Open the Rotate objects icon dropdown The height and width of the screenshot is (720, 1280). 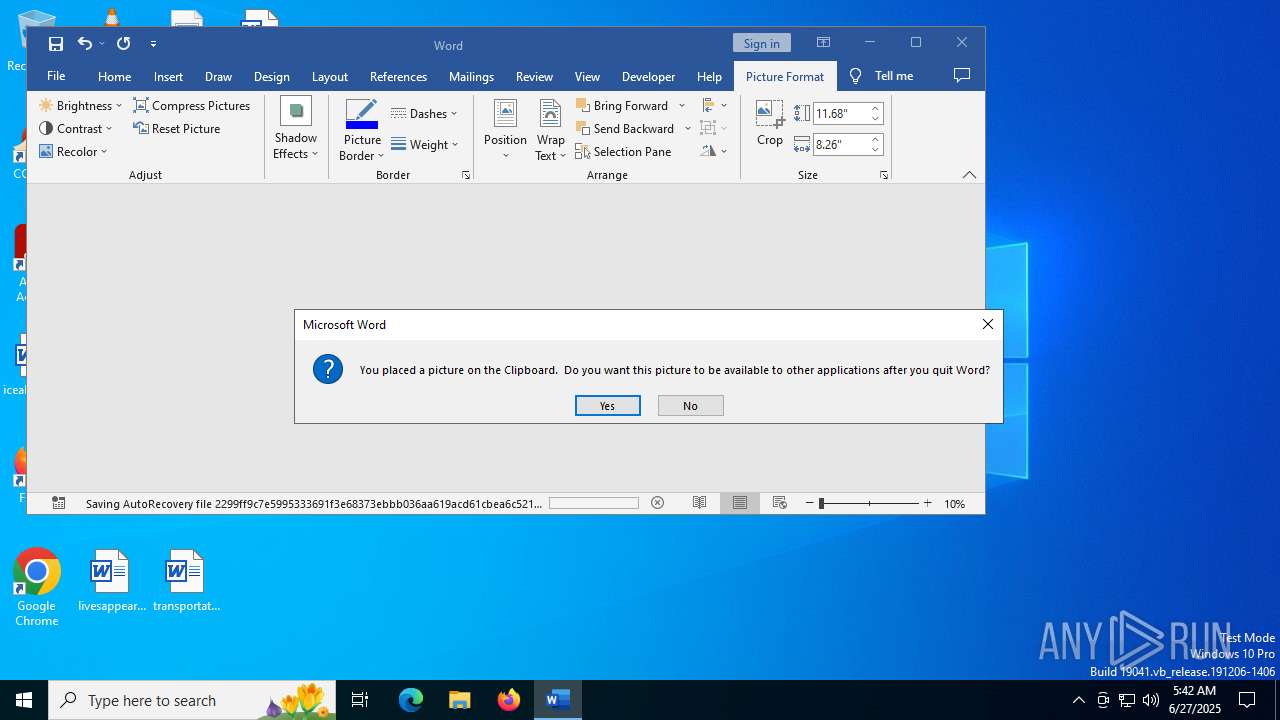(x=714, y=151)
